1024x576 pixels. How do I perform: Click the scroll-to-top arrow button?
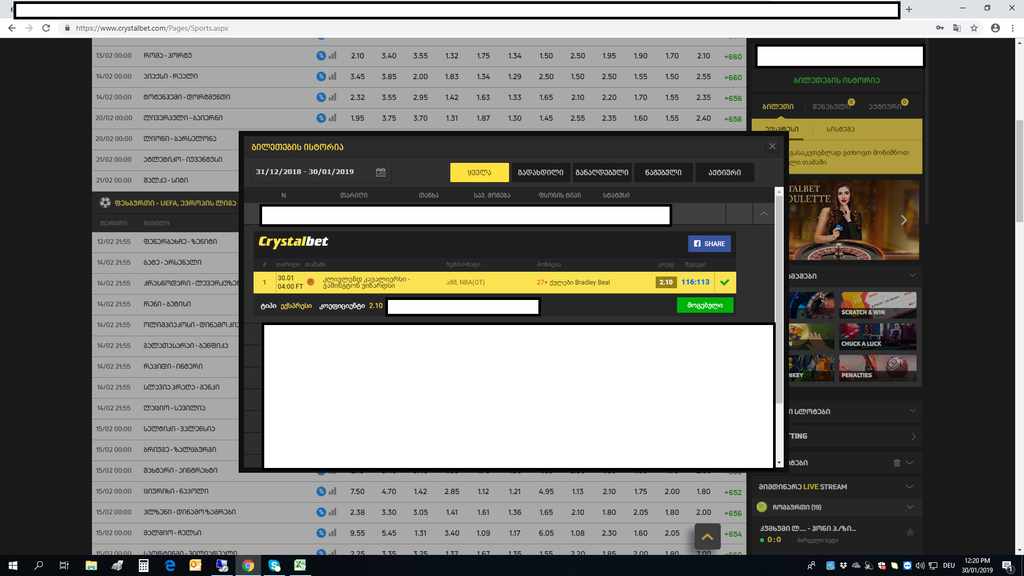[x=707, y=537]
